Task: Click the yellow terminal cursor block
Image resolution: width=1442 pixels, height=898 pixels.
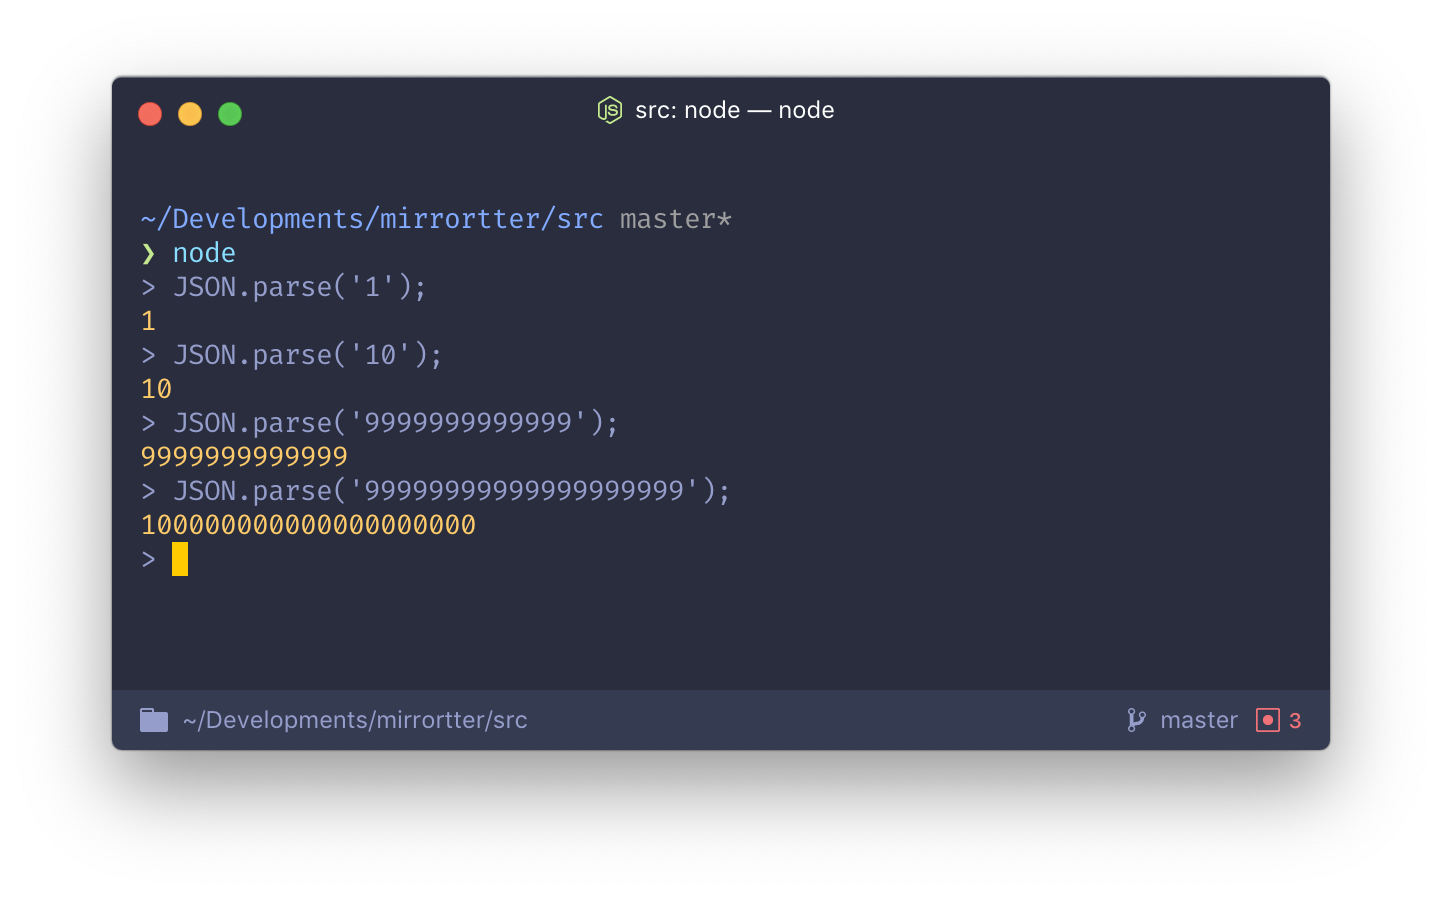Action: coord(180,559)
